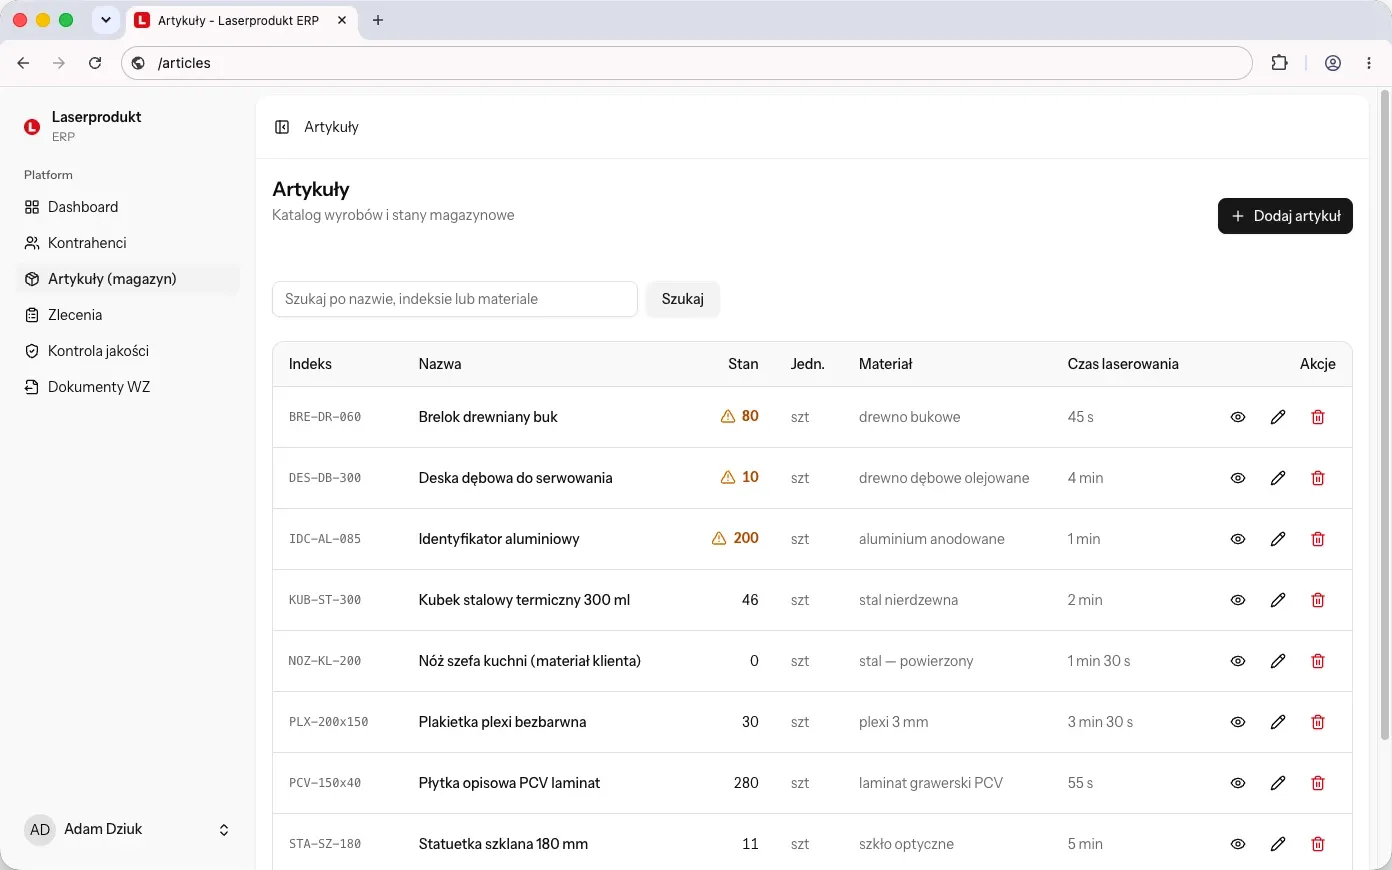Open Dokumenty WZ in the sidebar
This screenshot has height=870, width=1392.
(x=128, y=387)
